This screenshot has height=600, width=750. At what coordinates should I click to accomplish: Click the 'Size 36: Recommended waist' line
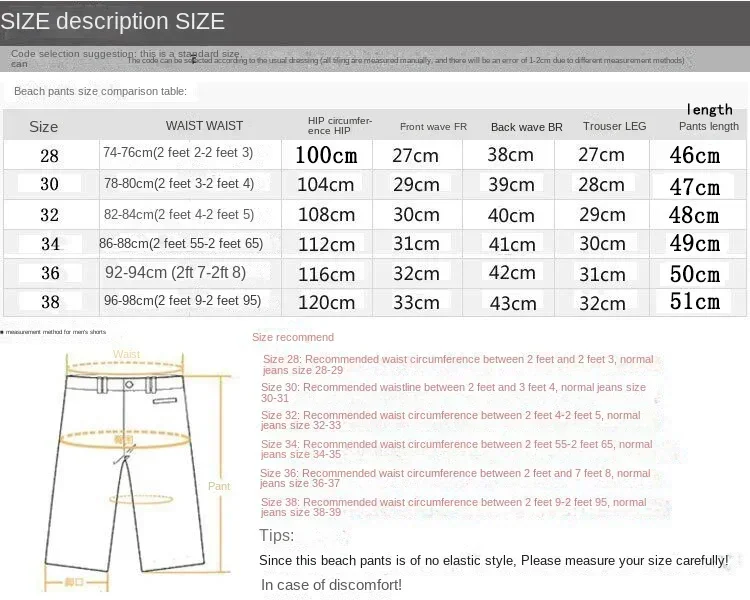click(x=455, y=478)
